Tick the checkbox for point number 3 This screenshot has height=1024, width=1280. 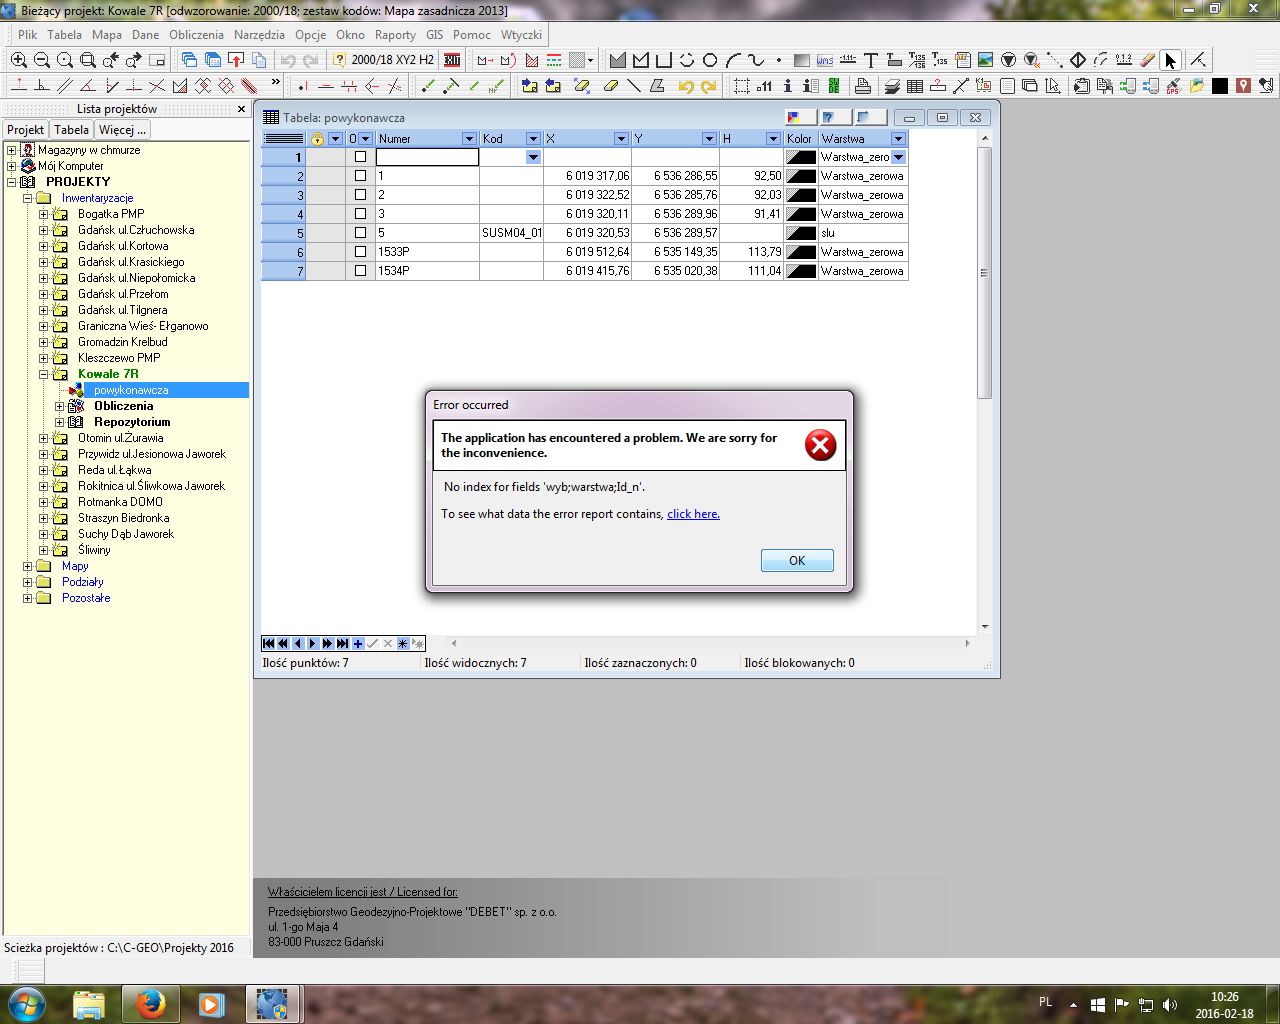(x=360, y=214)
